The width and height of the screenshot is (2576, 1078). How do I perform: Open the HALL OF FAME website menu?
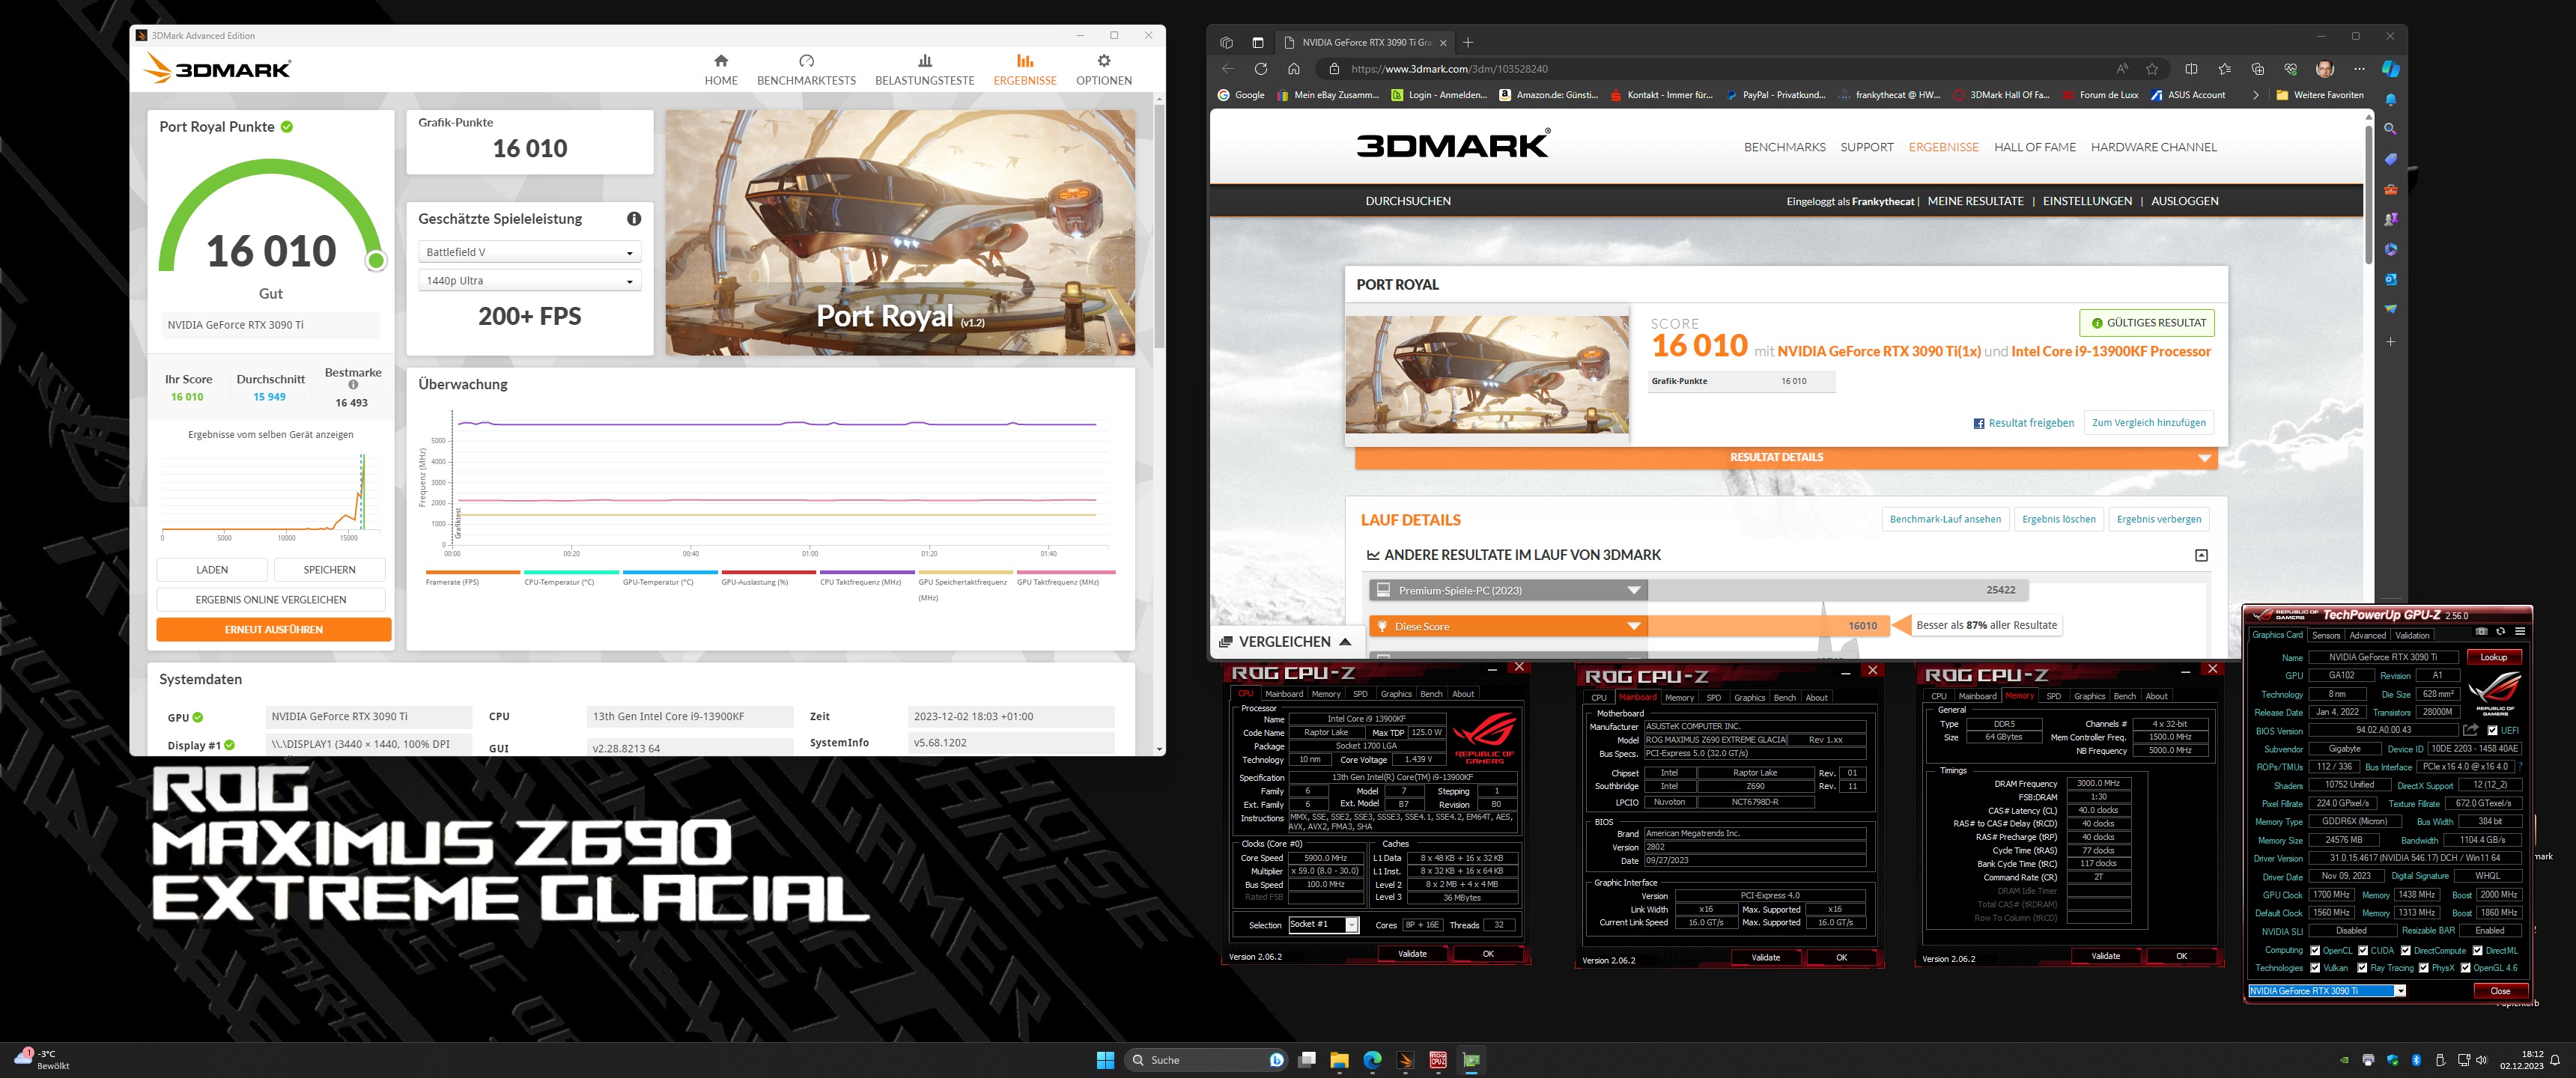point(2034,147)
